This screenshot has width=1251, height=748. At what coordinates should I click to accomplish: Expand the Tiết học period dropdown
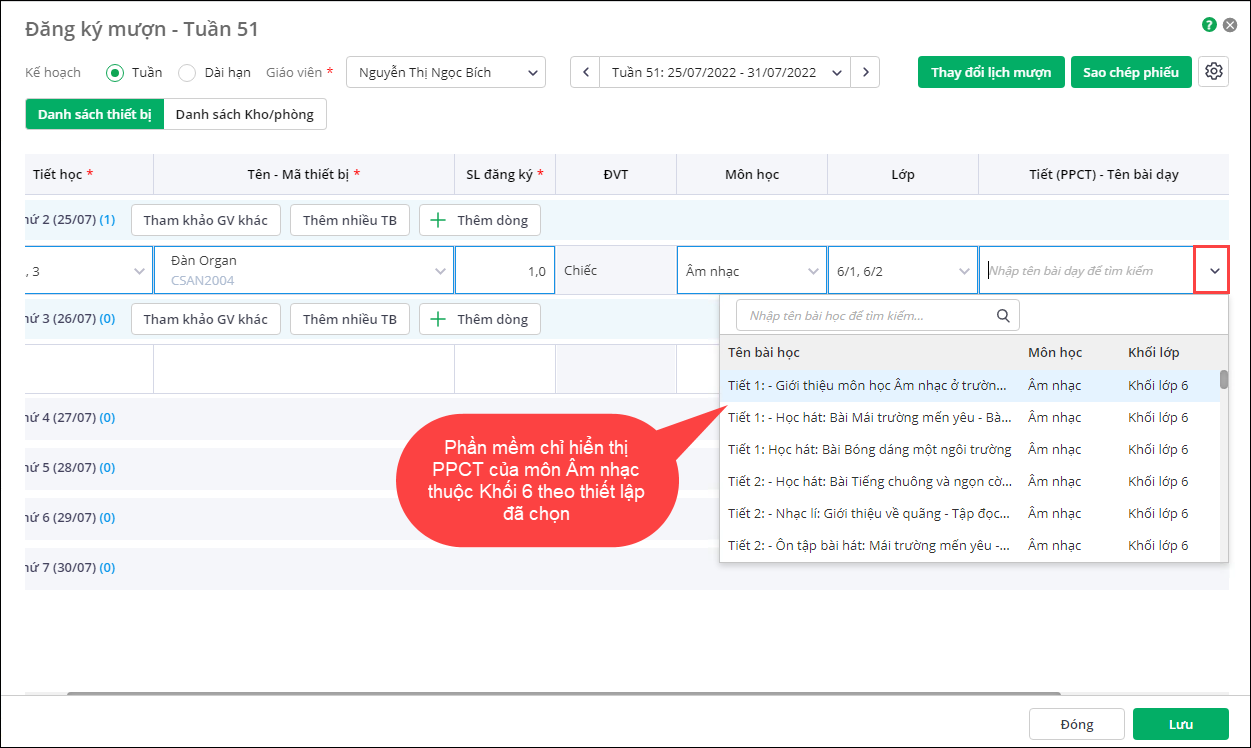139,271
